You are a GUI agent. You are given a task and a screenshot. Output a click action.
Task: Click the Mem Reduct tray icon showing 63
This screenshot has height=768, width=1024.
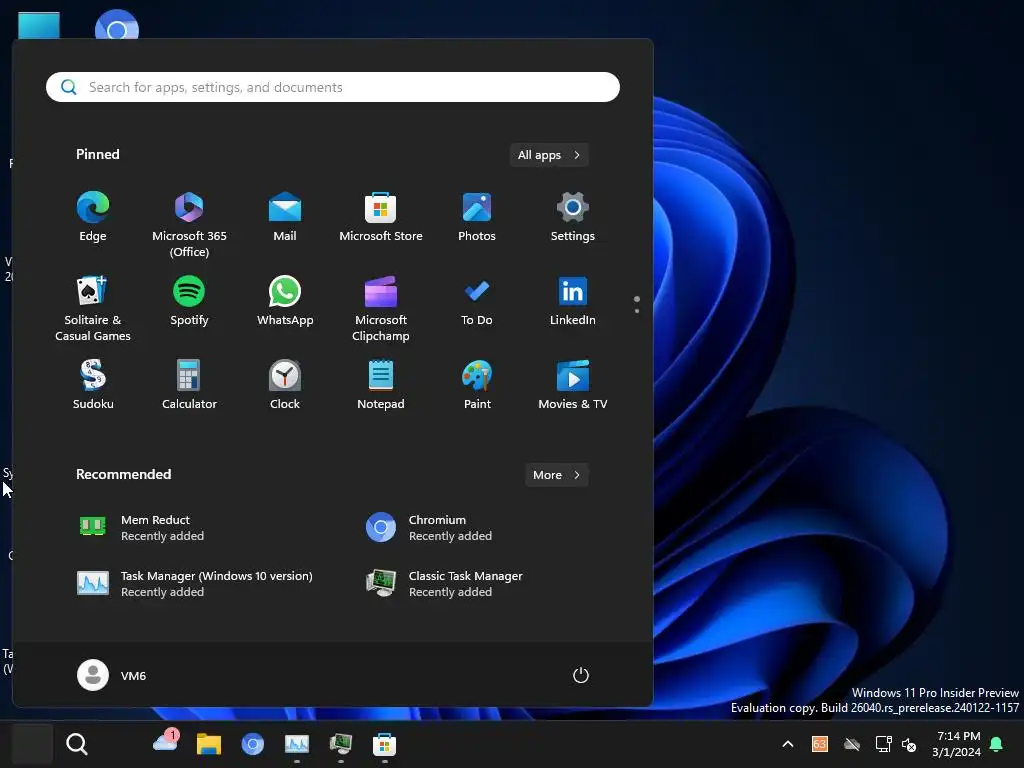pos(820,744)
